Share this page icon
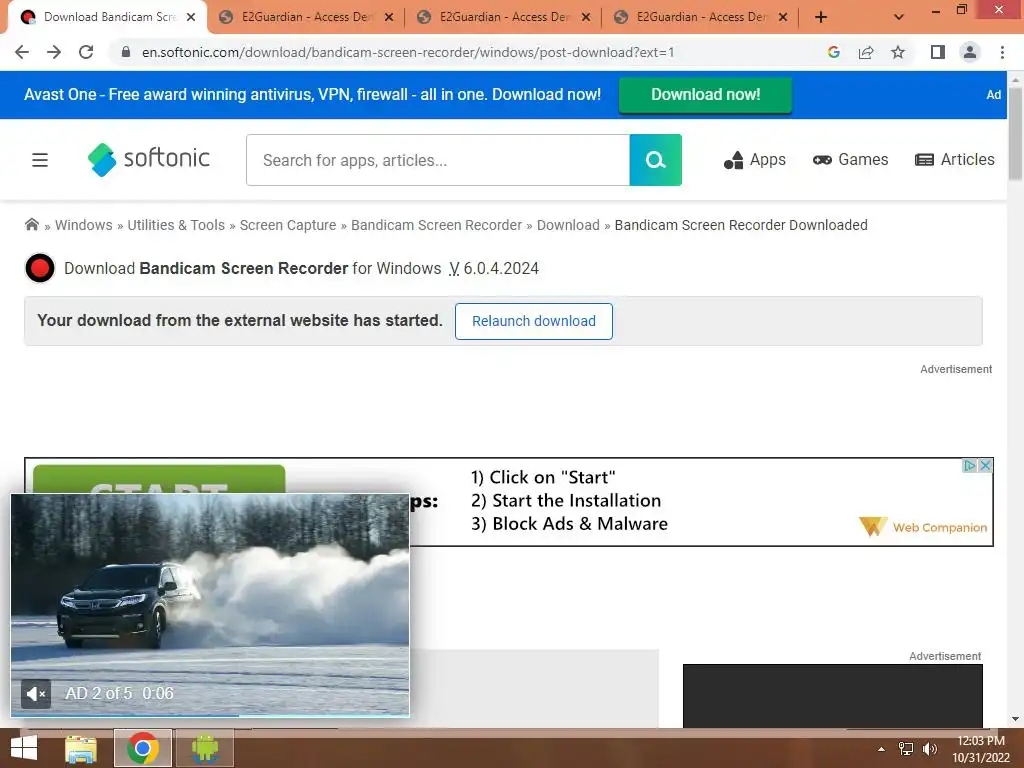 coord(866,52)
